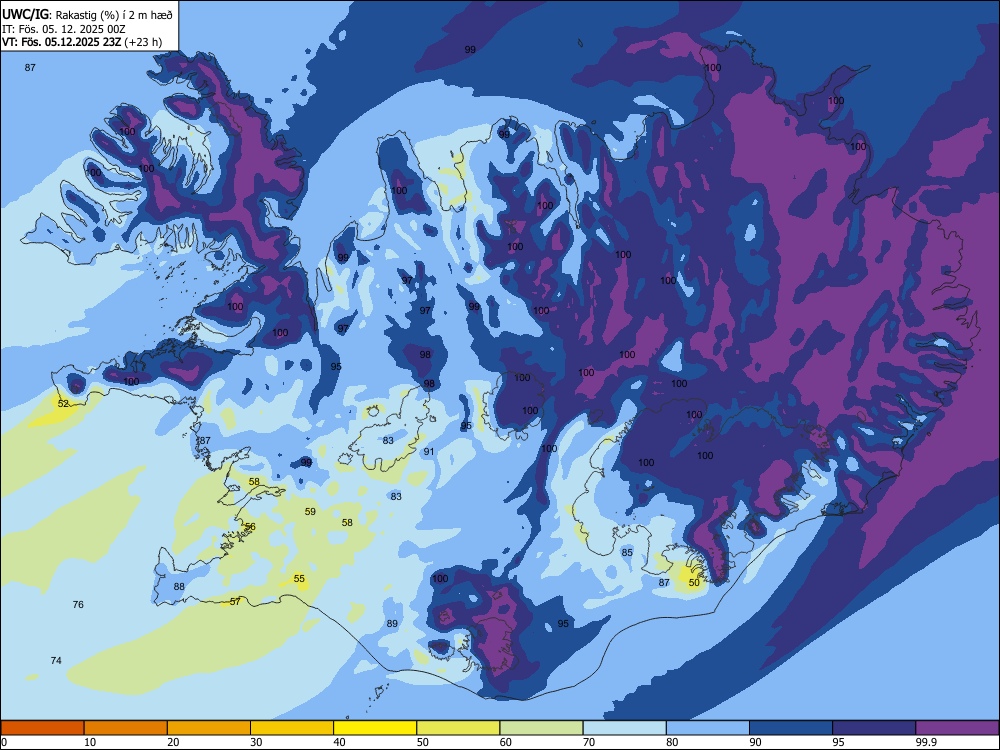Select the map value '59'
Image resolution: width=1000 pixels, height=750 pixels.
(310, 511)
